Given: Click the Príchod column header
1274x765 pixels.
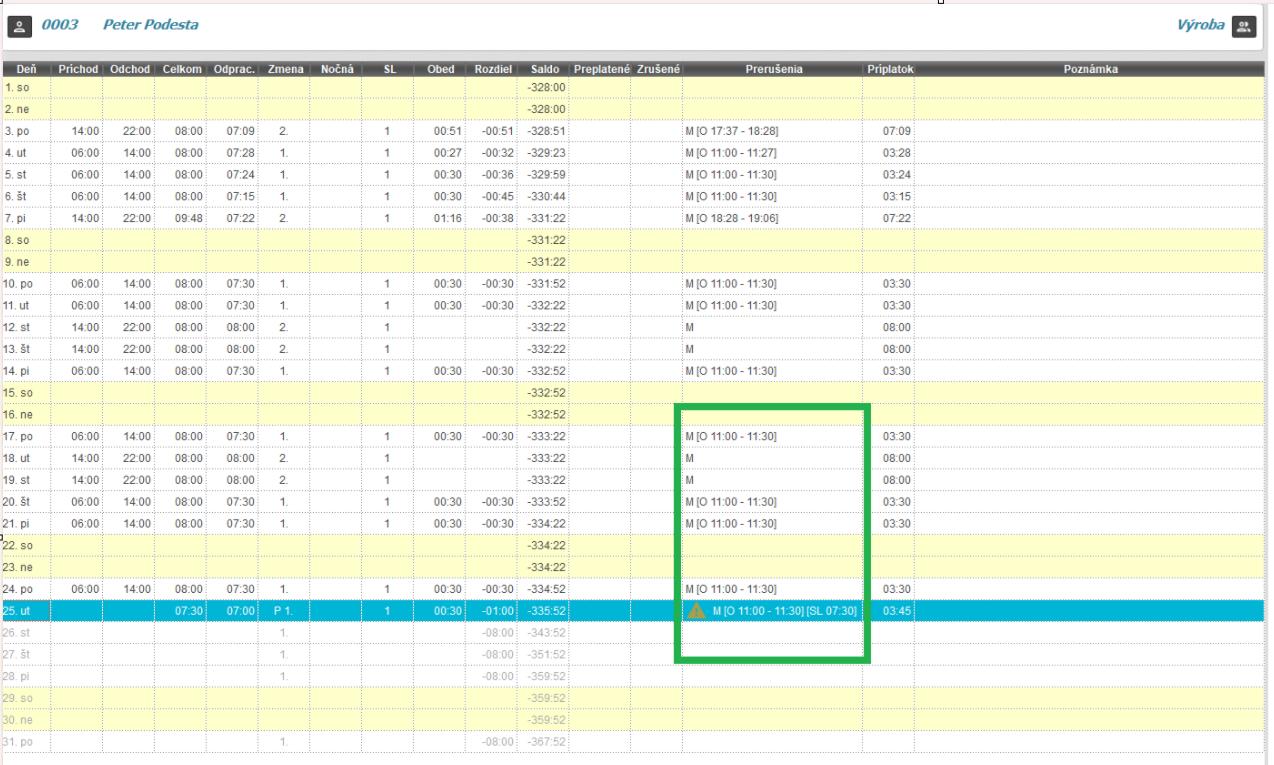Looking at the screenshot, I should pos(78,69).
